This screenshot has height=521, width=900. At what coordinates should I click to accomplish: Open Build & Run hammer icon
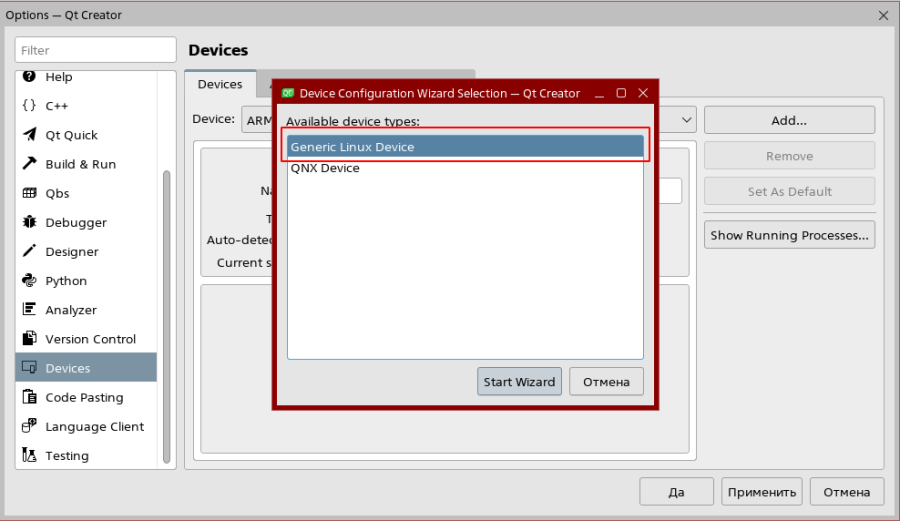click(x=29, y=164)
